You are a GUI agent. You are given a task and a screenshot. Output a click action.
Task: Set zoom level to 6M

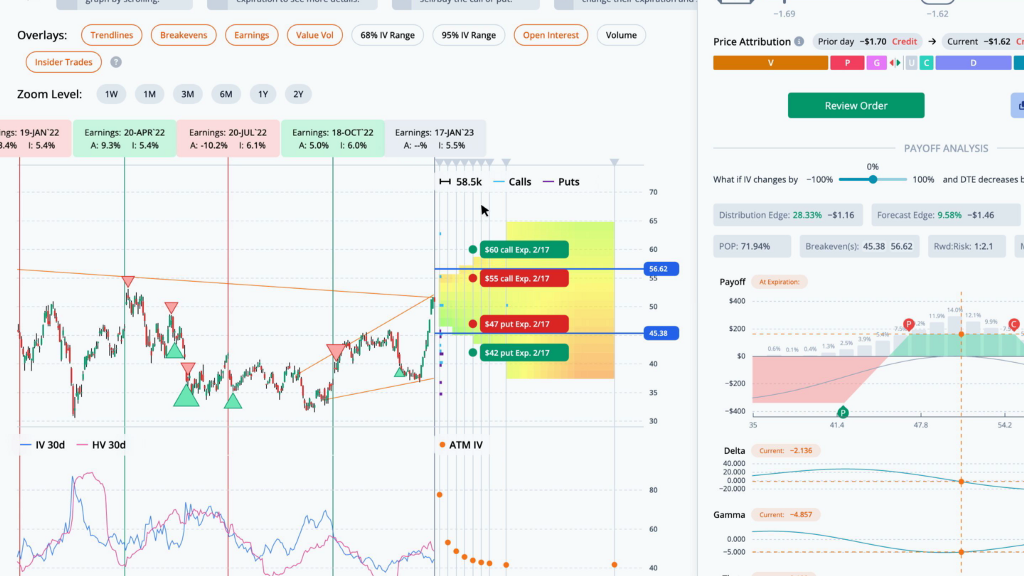tap(226, 94)
